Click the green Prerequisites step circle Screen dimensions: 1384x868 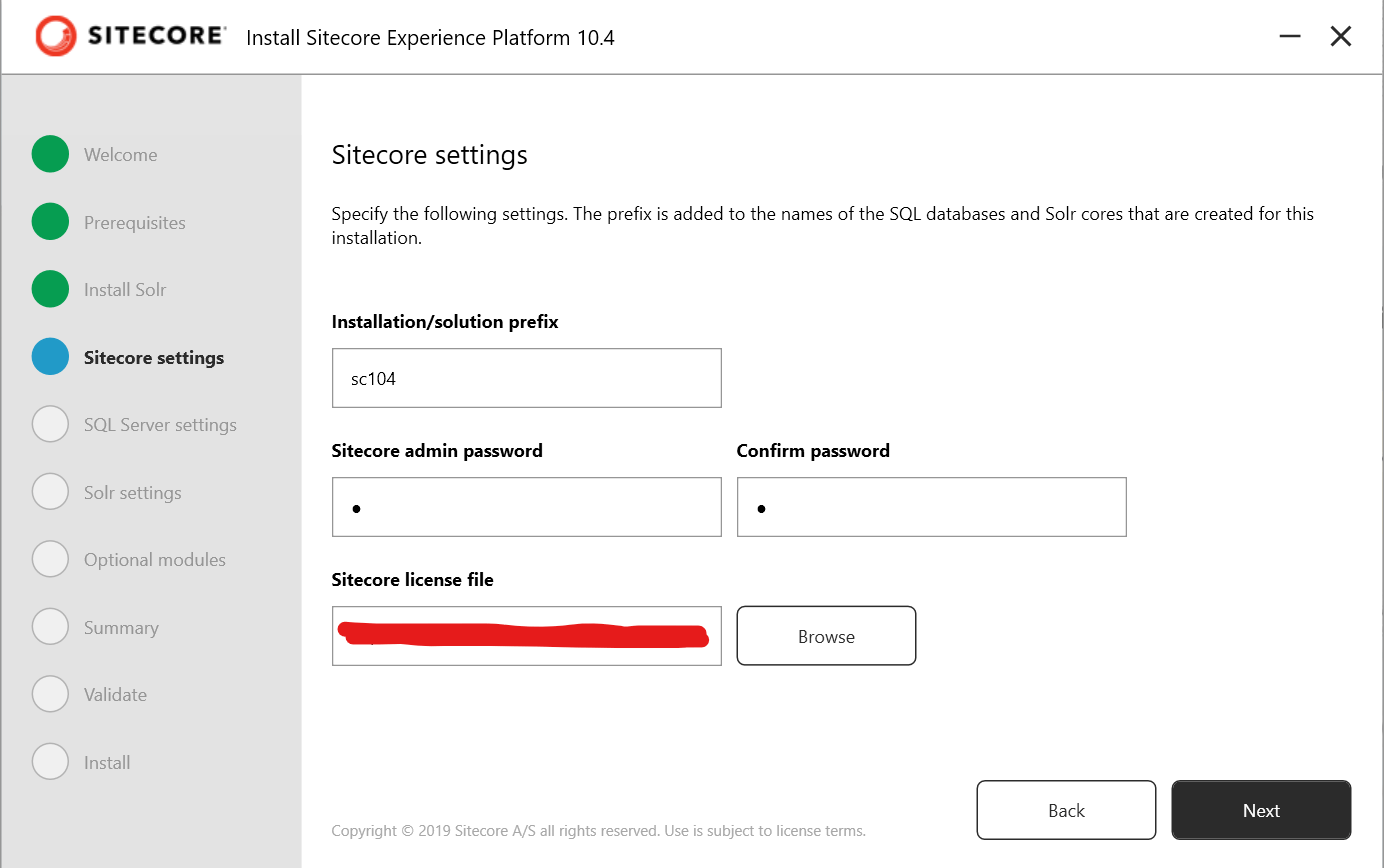point(50,222)
